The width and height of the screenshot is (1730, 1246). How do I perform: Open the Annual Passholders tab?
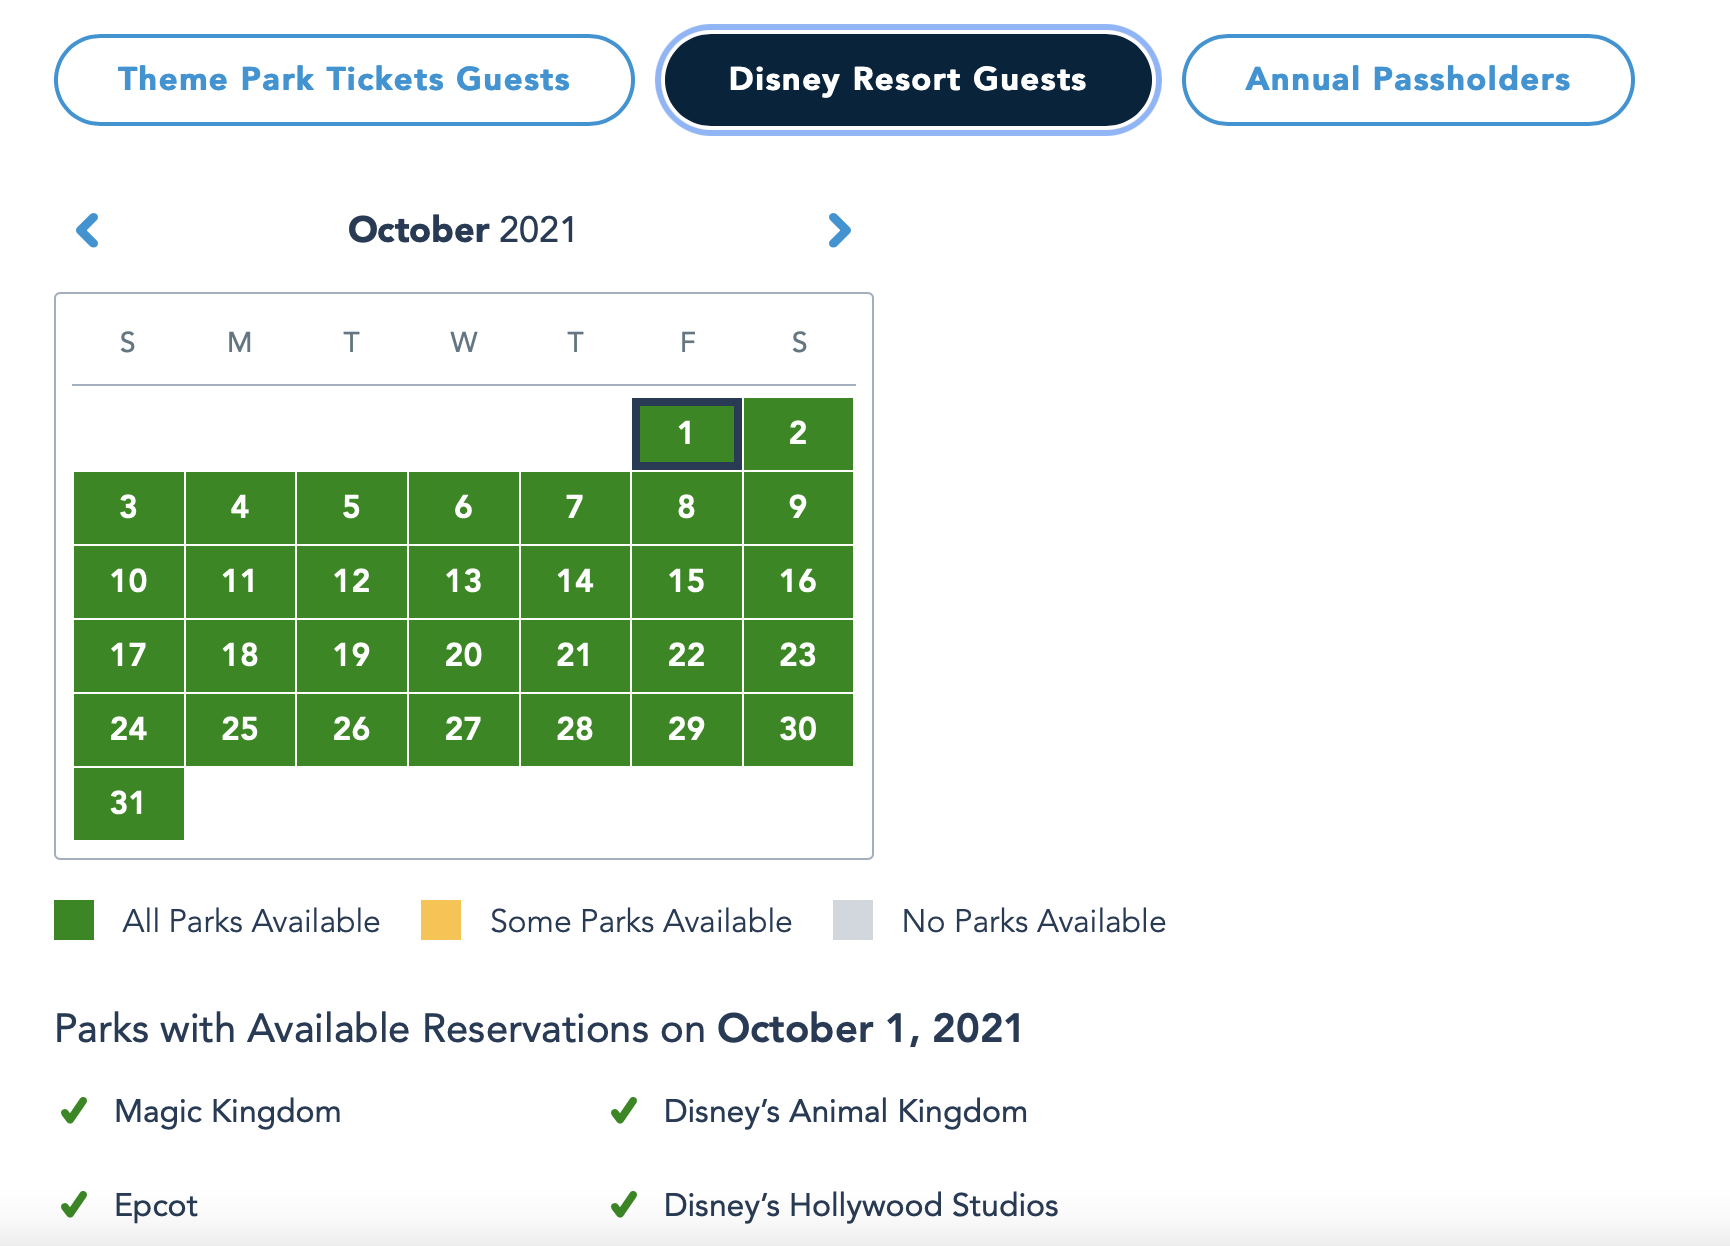[1407, 80]
